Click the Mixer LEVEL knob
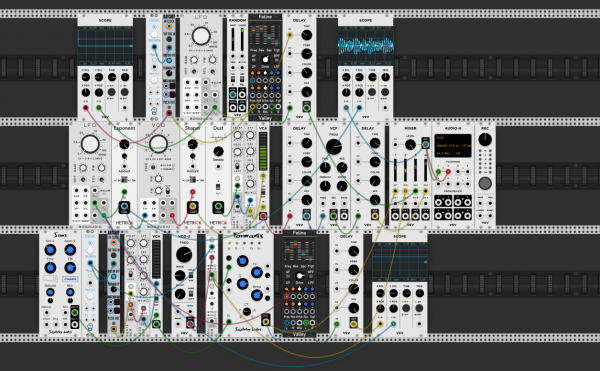Viewport: 600px width, 371px height. [410, 145]
